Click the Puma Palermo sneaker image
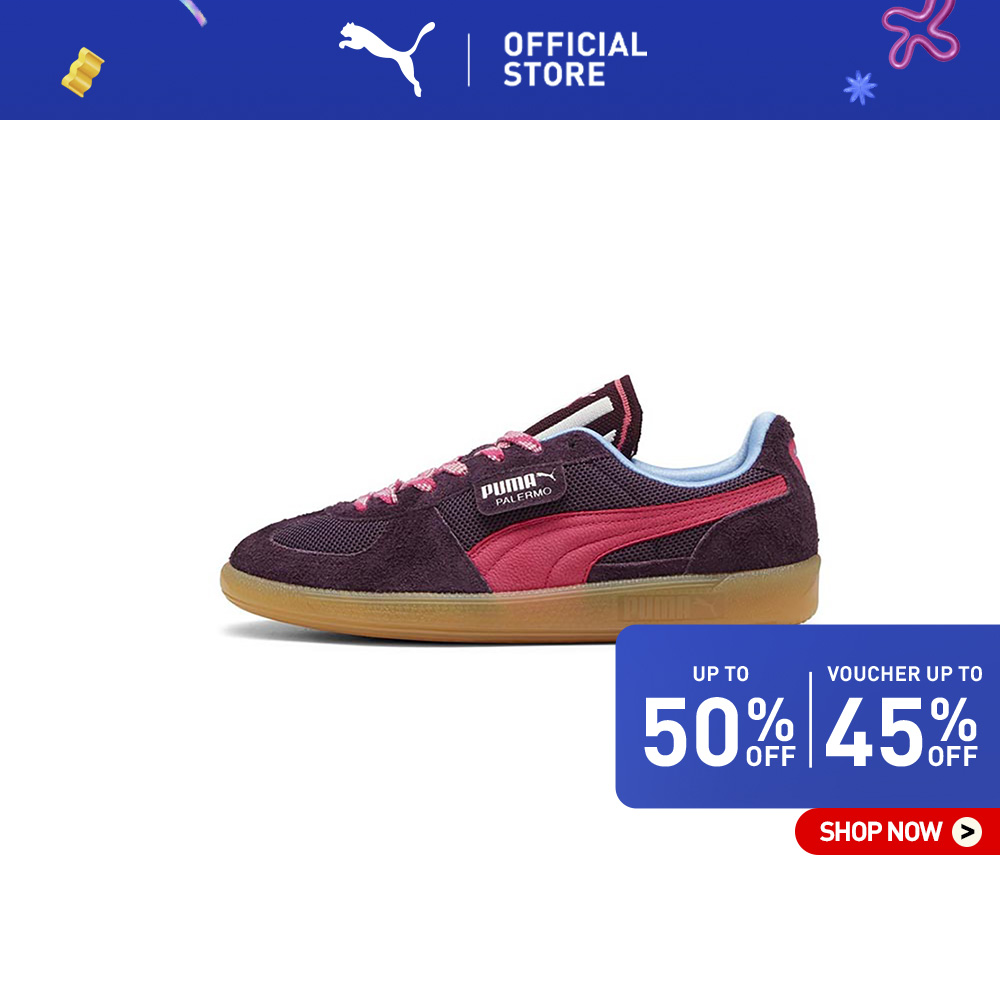 520,510
